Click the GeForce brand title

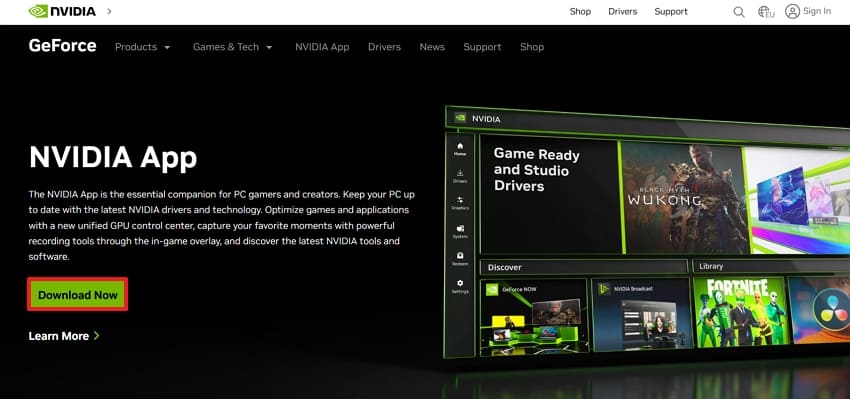point(62,46)
